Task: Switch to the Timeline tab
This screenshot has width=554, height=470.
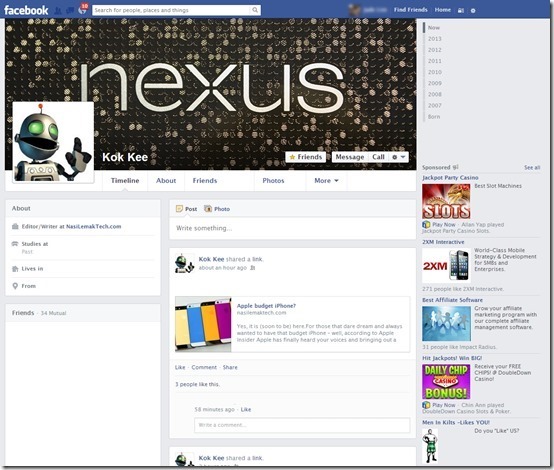Action: click(x=125, y=181)
